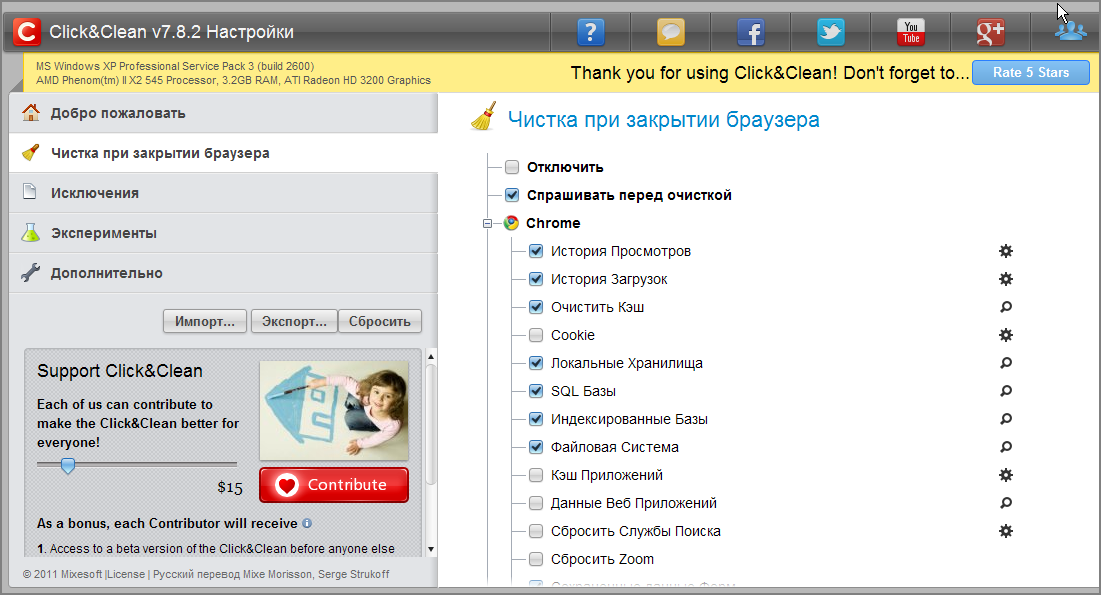Open settings gear for Сбросить Службы Поиска
Image resolution: width=1101 pixels, height=595 pixels.
tap(1006, 531)
